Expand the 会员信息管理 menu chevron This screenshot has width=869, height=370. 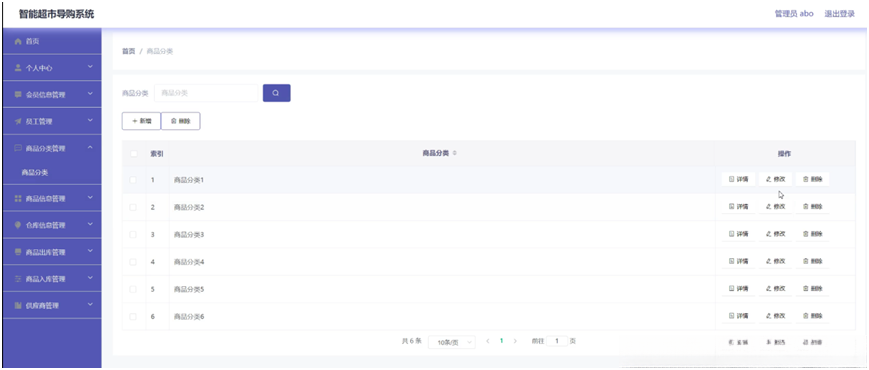pyautogui.click(x=90, y=94)
